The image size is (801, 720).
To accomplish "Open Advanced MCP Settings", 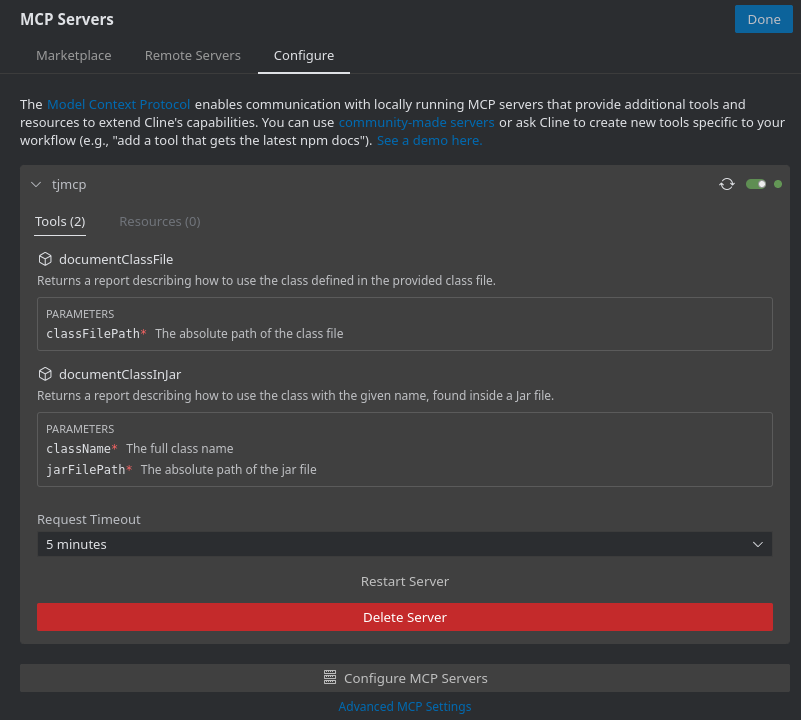I will (404, 706).
